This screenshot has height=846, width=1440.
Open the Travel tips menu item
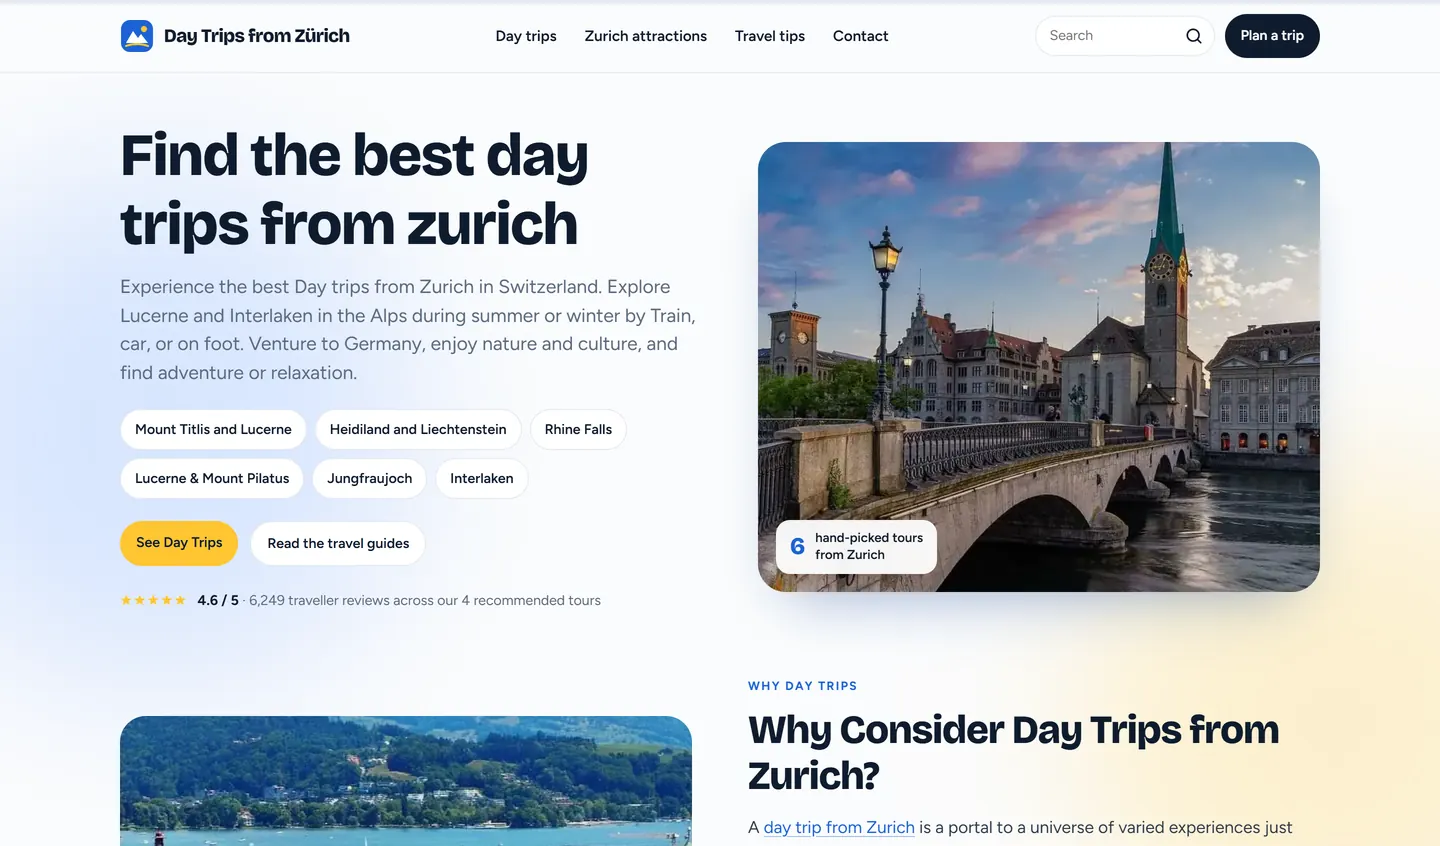(x=770, y=36)
